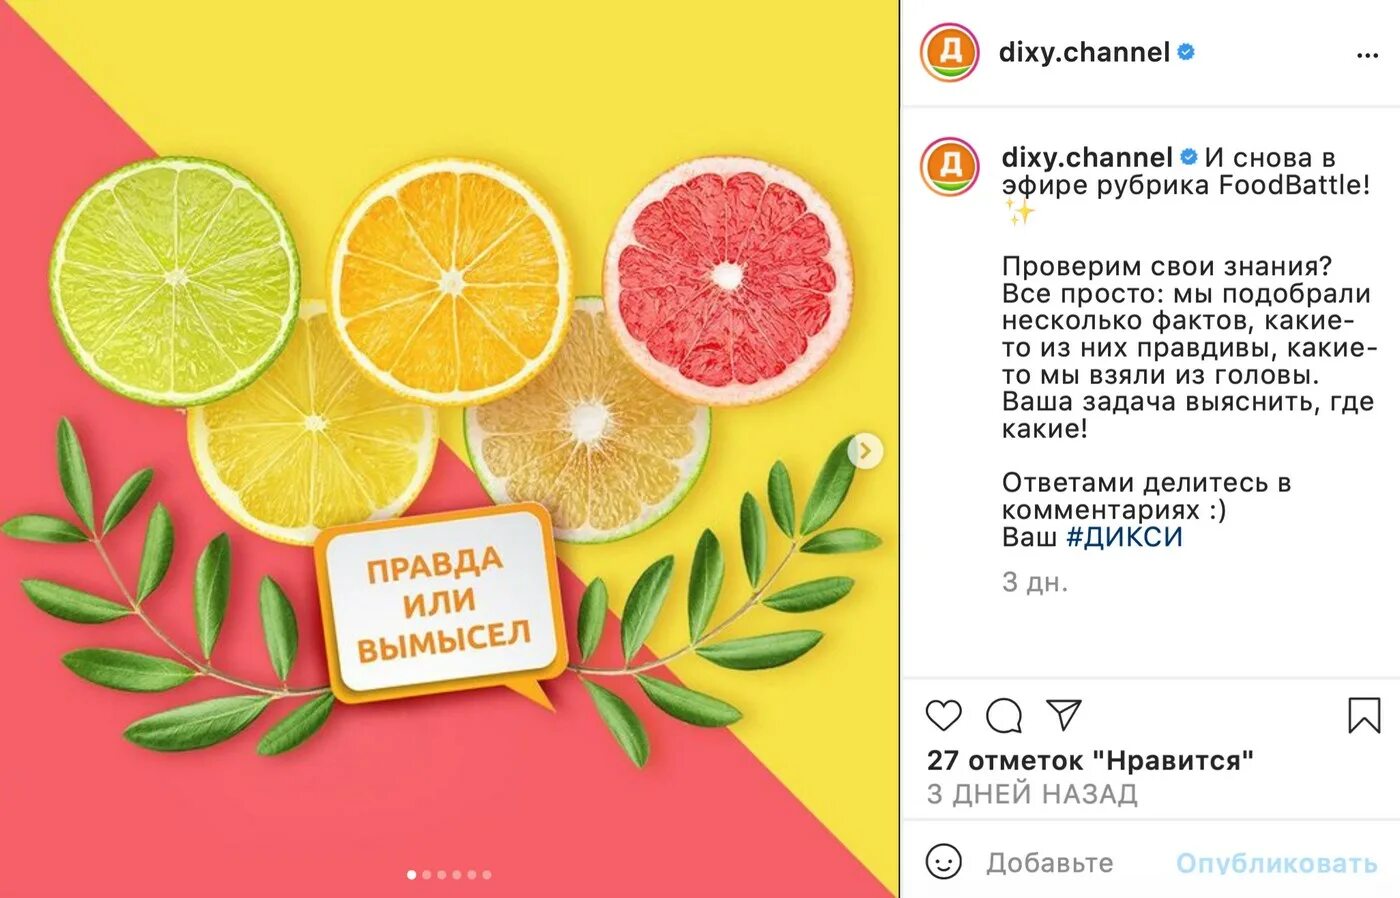View the 27 отметок "Нравится" likes list

[x=1090, y=760]
